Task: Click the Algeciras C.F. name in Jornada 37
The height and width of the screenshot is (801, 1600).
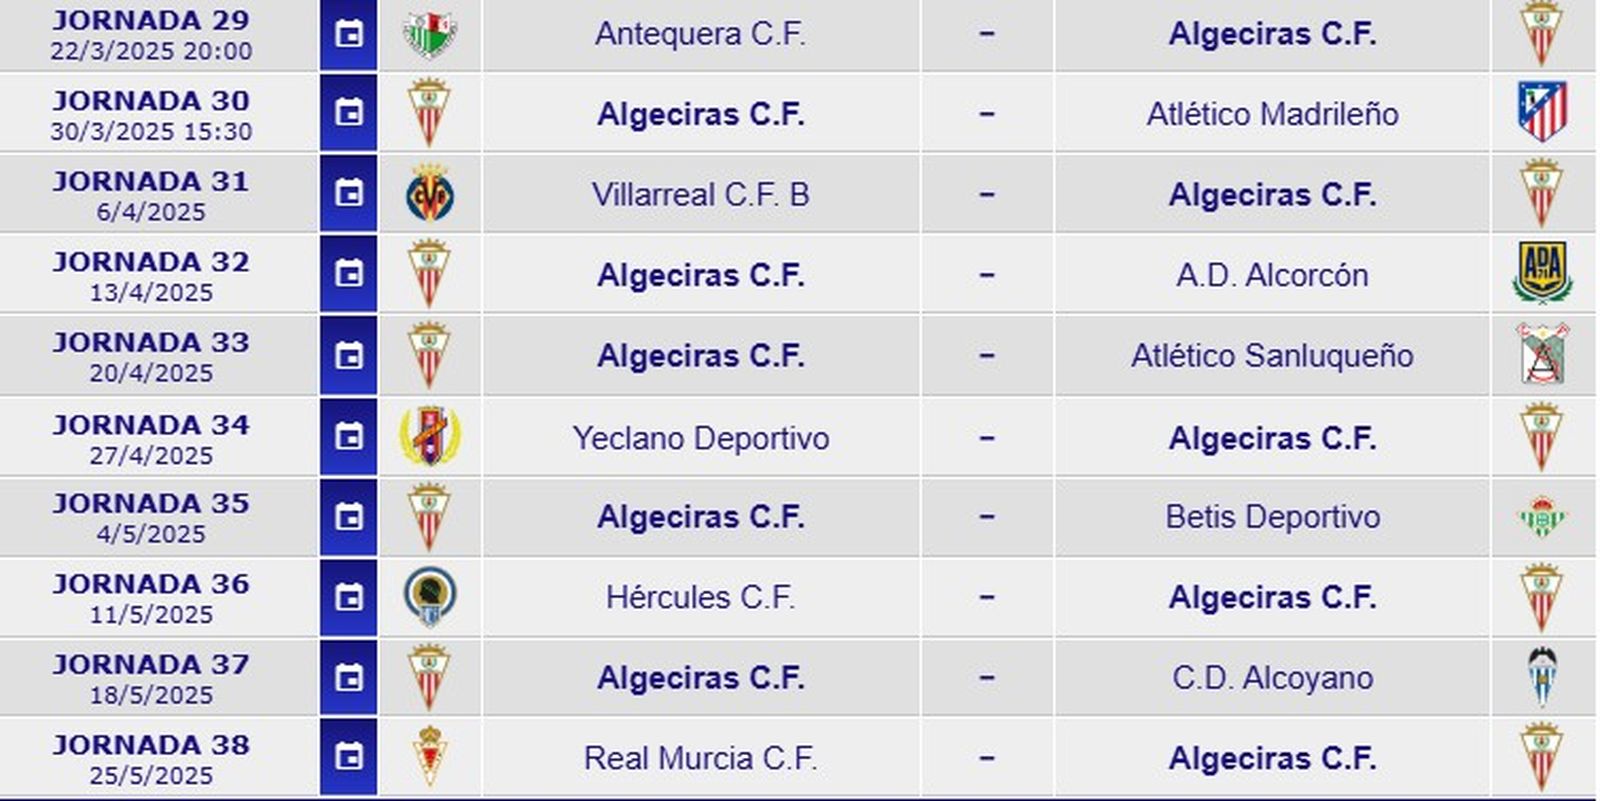Action: [x=701, y=677]
